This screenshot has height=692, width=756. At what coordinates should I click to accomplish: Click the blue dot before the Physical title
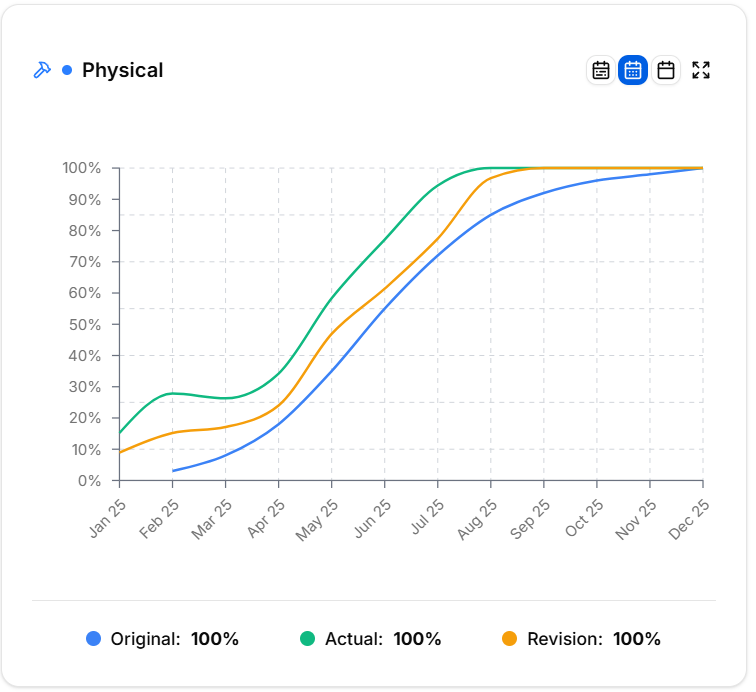pyautogui.click(x=67, y=70)
